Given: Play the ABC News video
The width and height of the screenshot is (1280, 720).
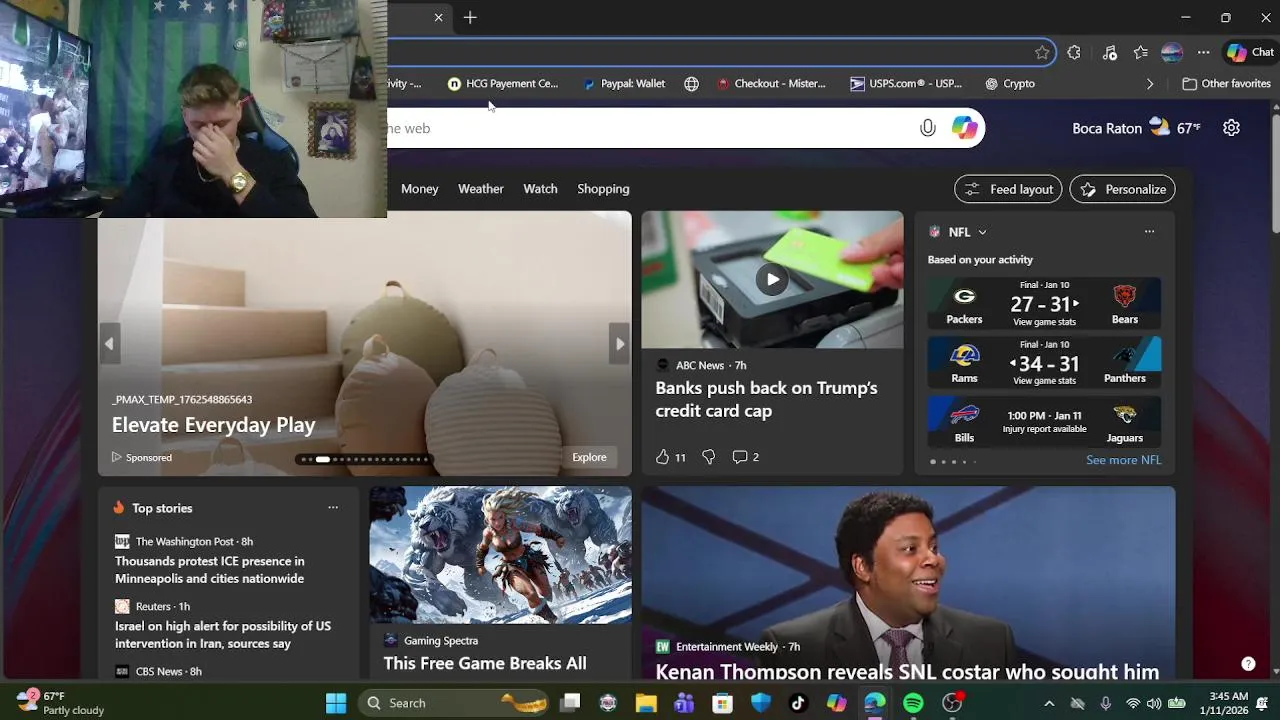Looking at the screenshot, I should tap(772, 279).
